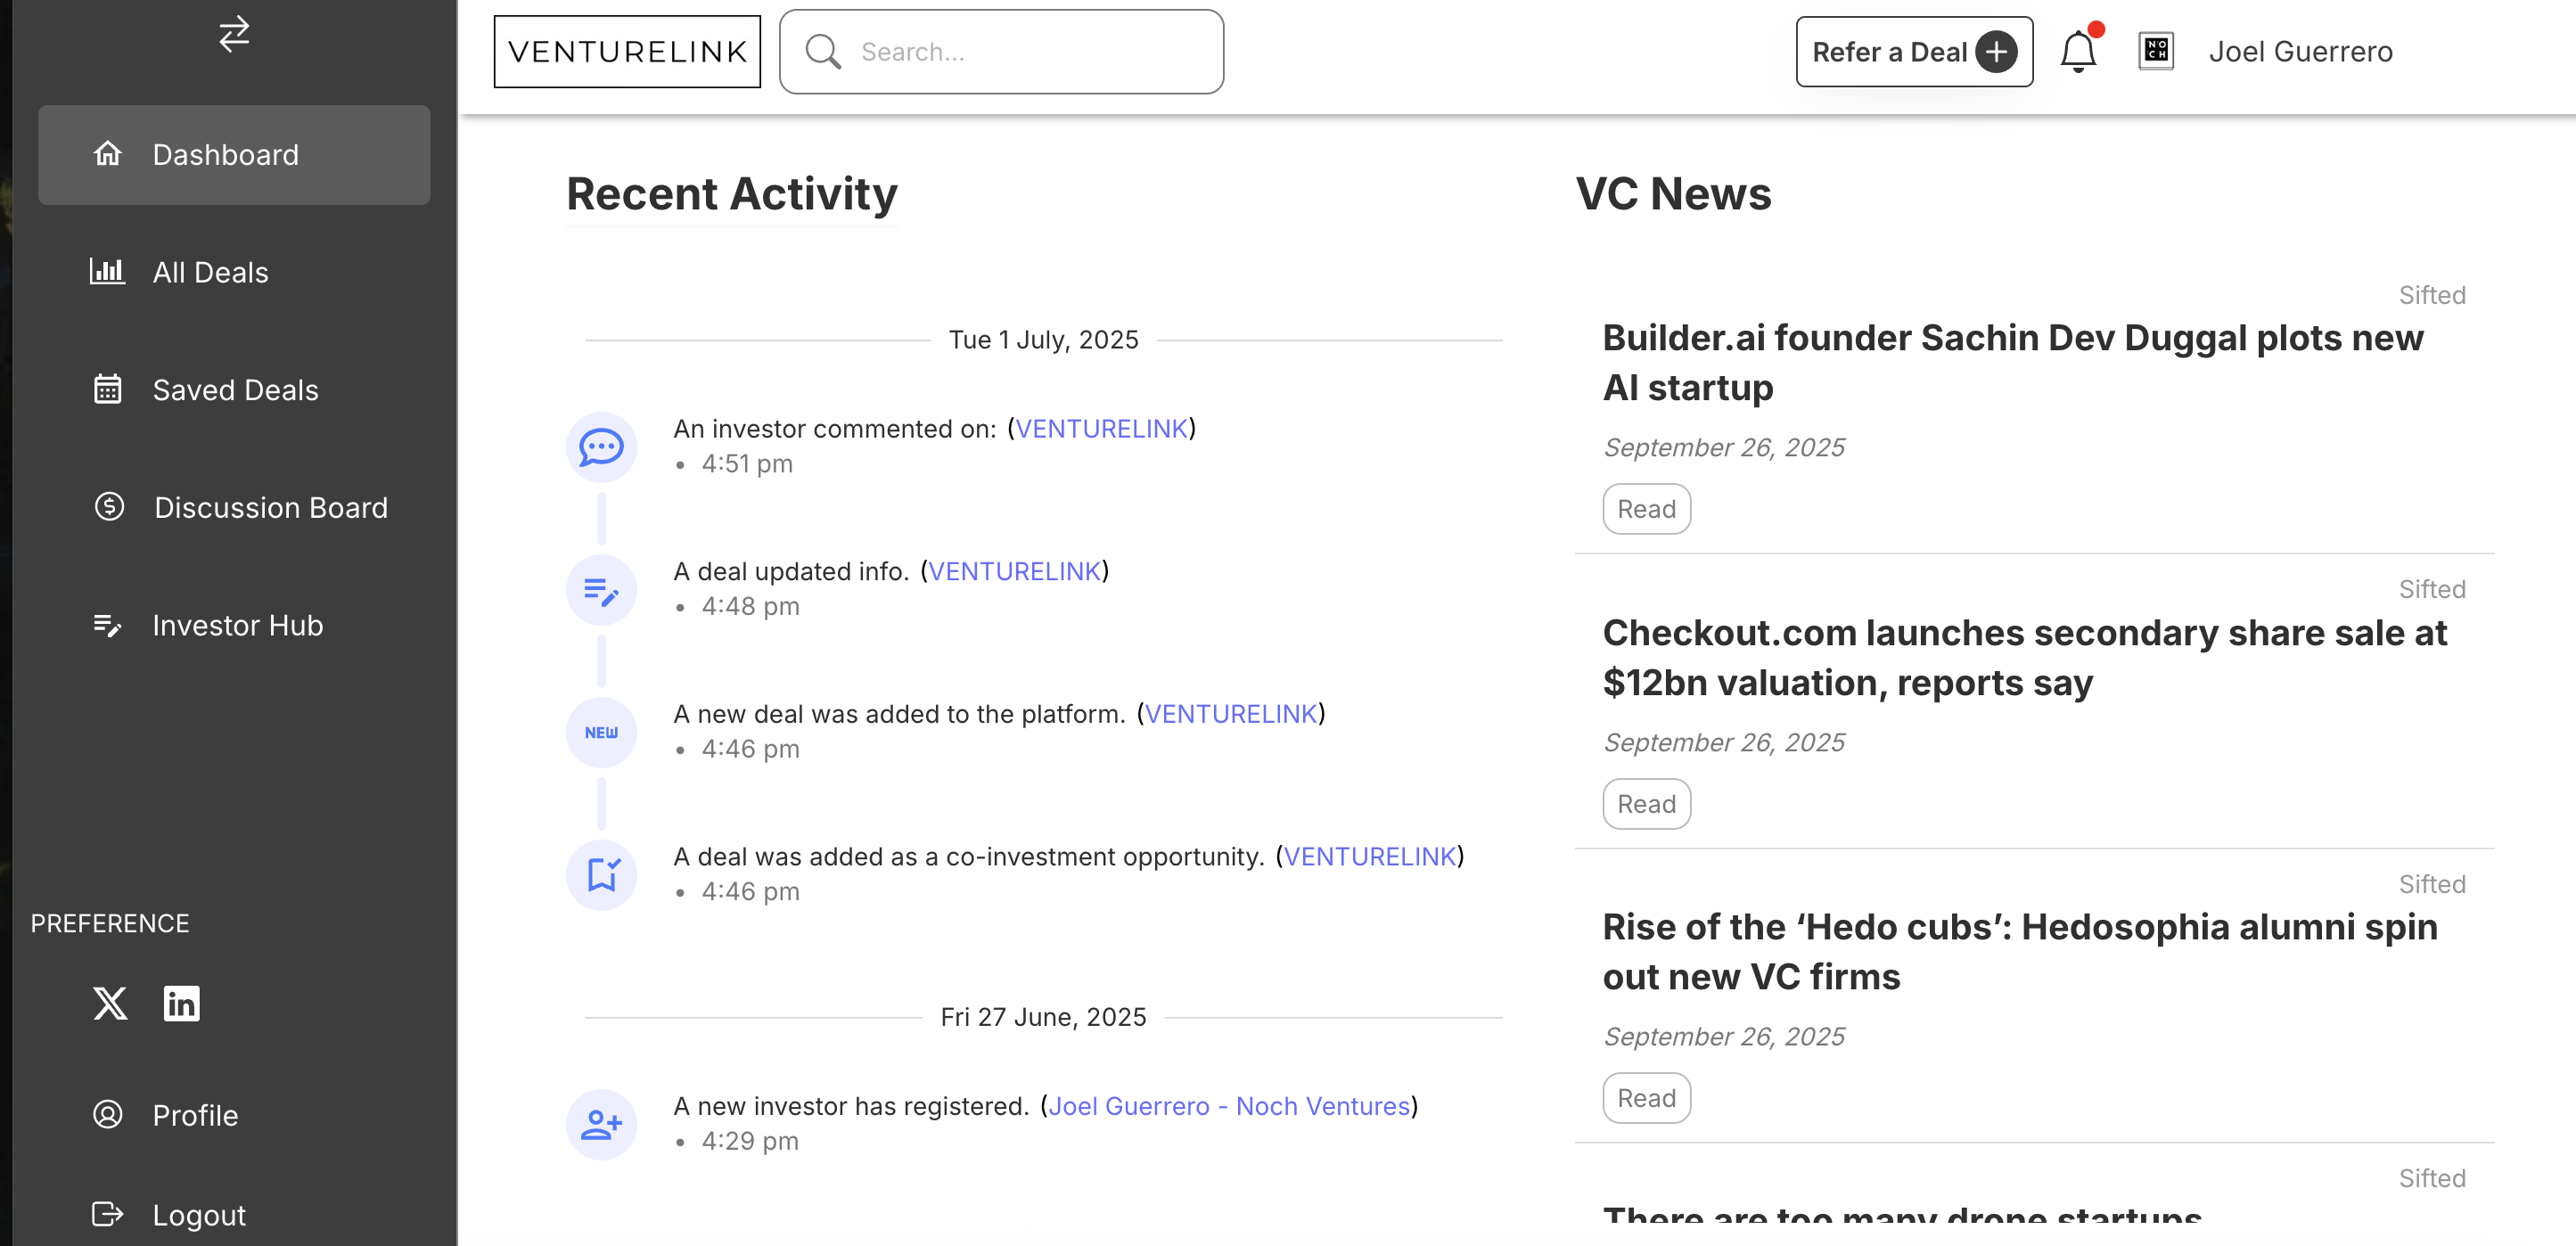Click the co-investment bookmark activity icon

point(601,875)
